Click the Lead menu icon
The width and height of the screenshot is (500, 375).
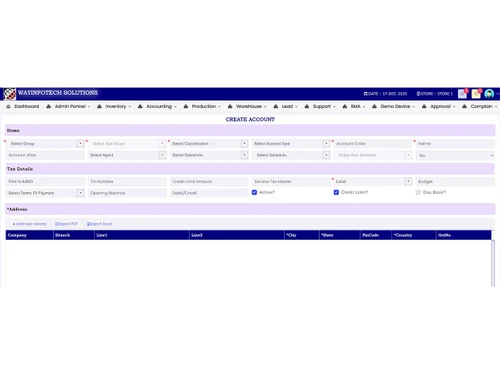pos(276,106)
